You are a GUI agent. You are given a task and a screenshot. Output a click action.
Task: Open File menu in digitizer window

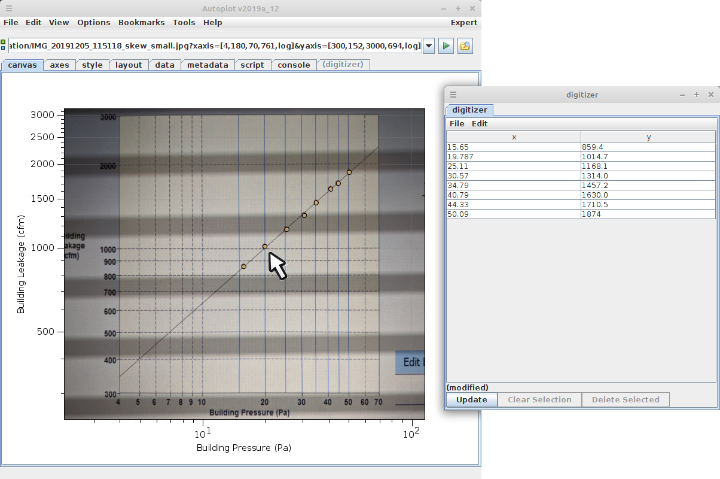(x=456, y=124)
